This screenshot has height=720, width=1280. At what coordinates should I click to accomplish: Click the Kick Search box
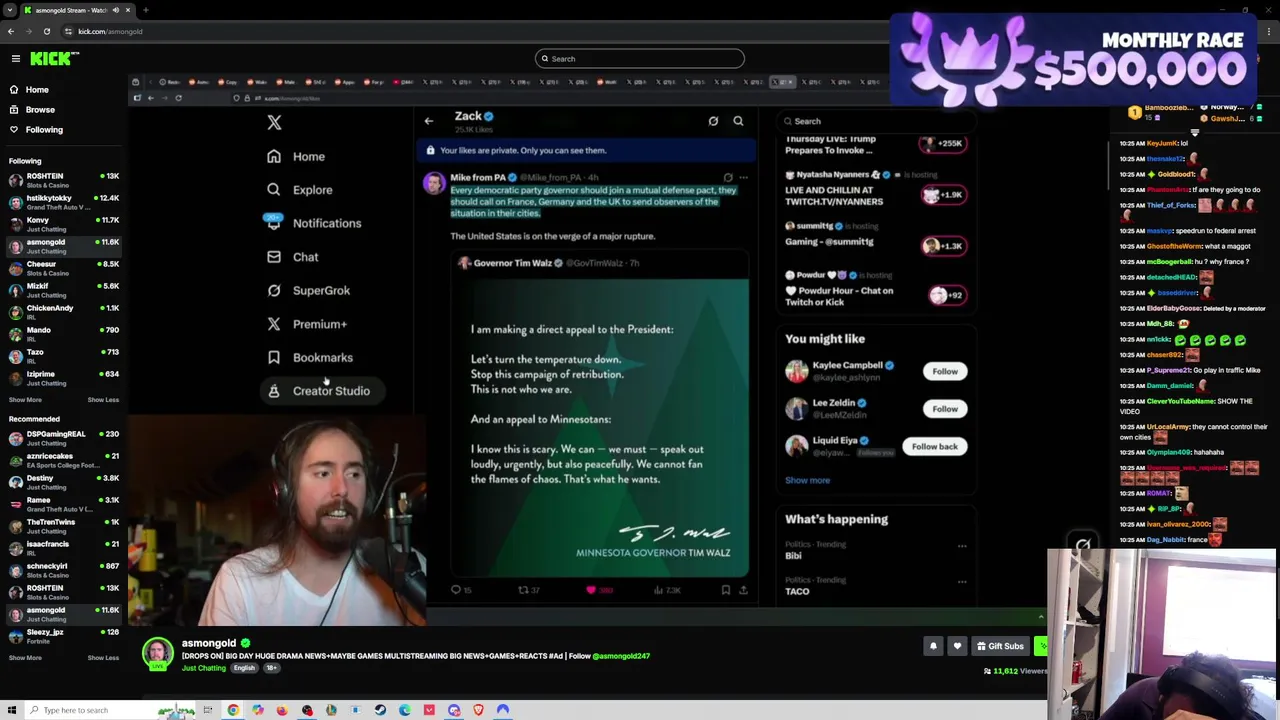coord(640,59)
